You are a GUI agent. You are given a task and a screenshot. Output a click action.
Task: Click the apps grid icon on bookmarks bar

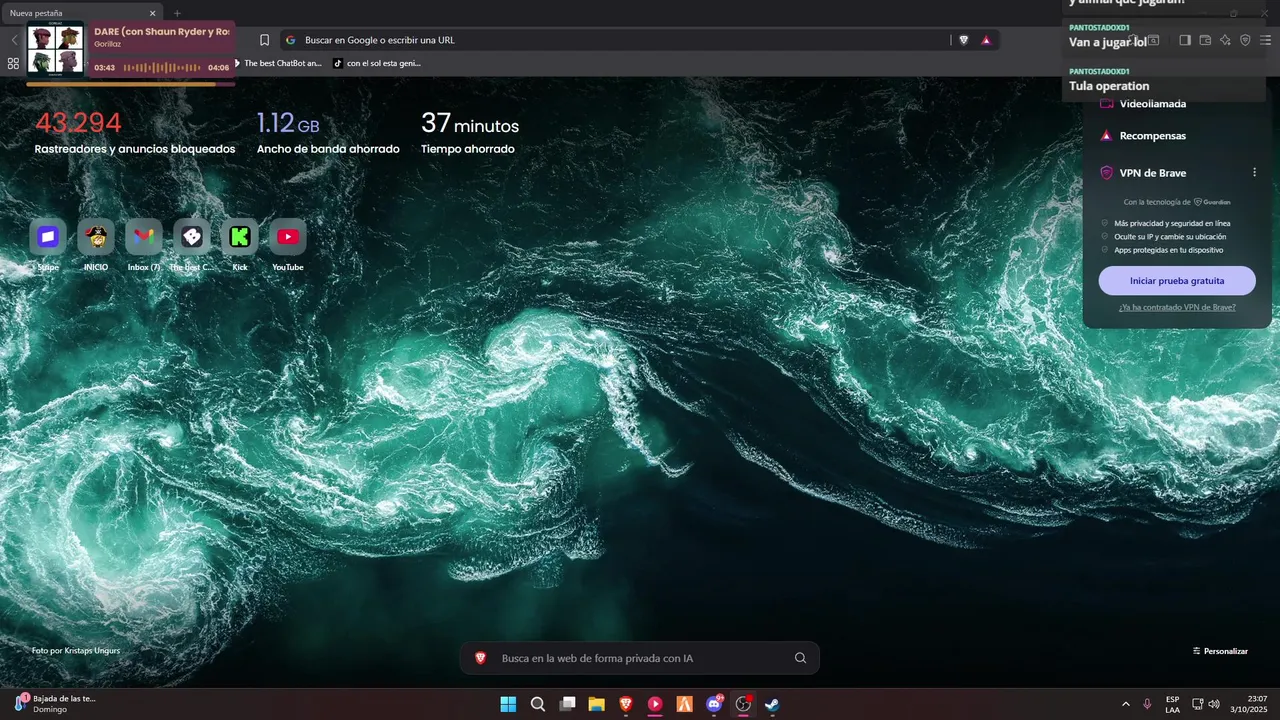(13, 63)
